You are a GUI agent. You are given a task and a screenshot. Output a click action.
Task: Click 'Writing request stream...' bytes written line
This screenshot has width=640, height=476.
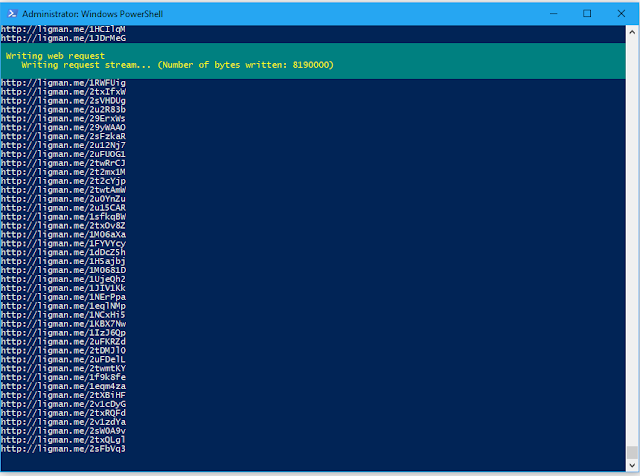click(x=178, y=65)
